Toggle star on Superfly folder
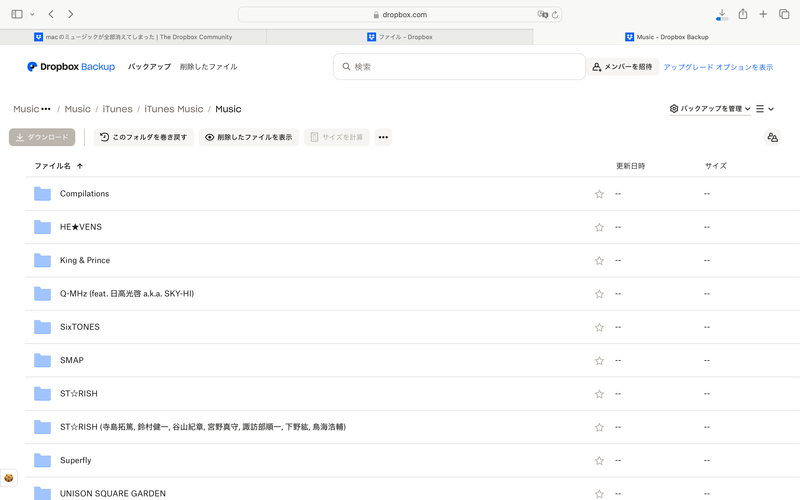 click(x=599, y=461)
